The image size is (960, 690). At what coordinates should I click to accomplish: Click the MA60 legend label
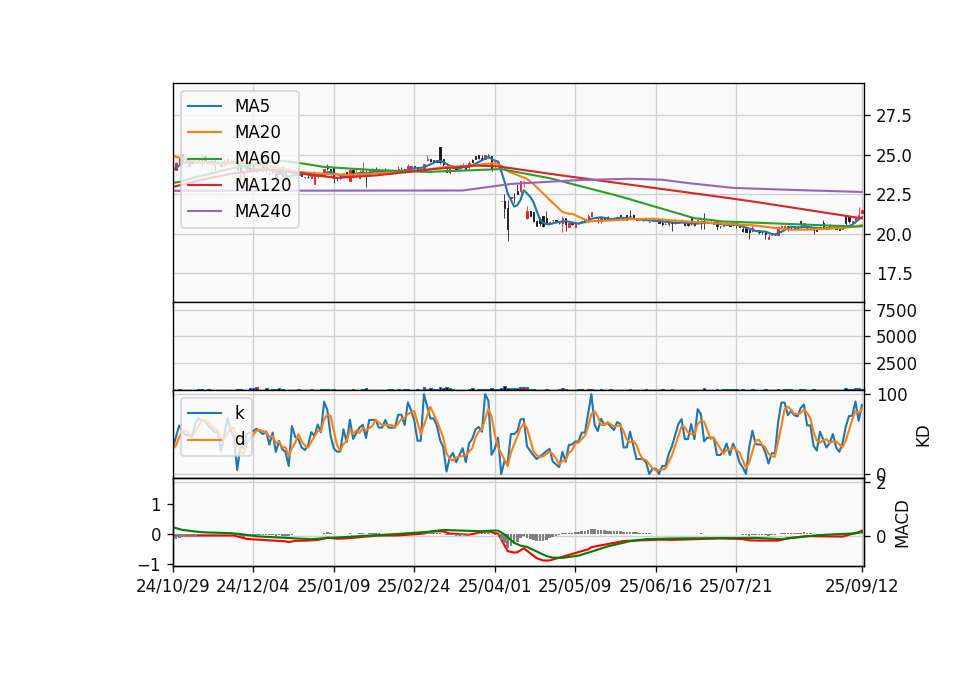point(257,158)
